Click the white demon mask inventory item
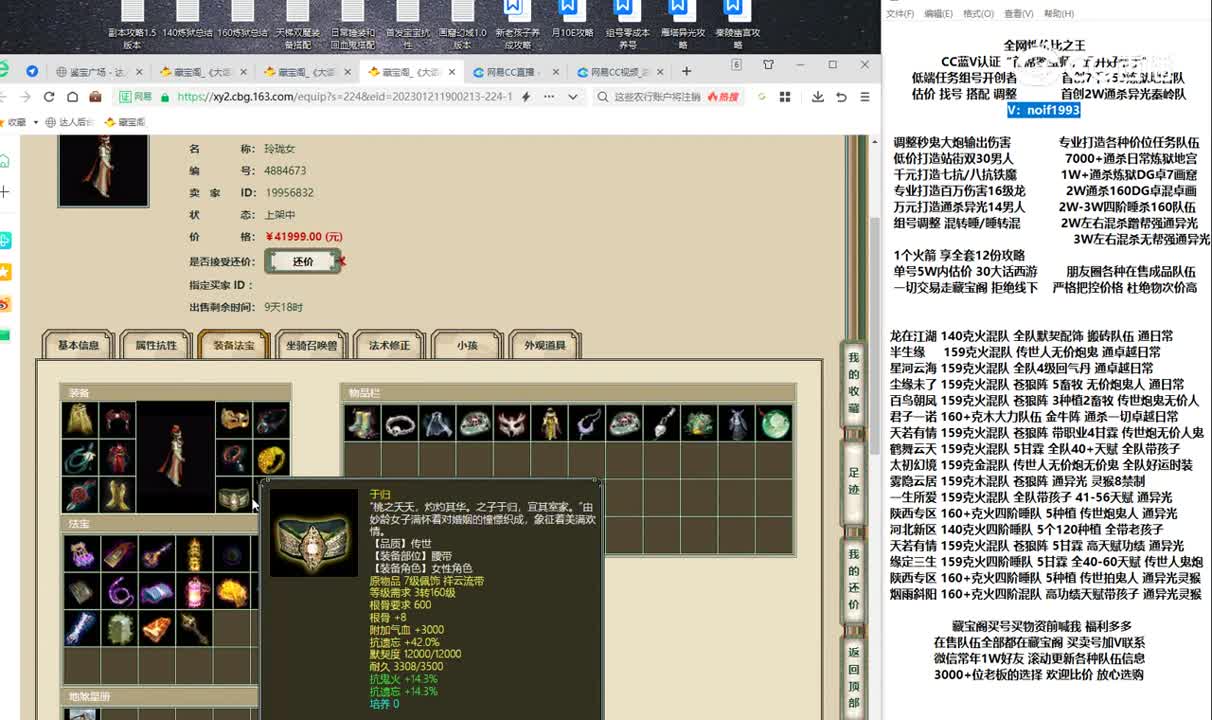 click(512, 423)
